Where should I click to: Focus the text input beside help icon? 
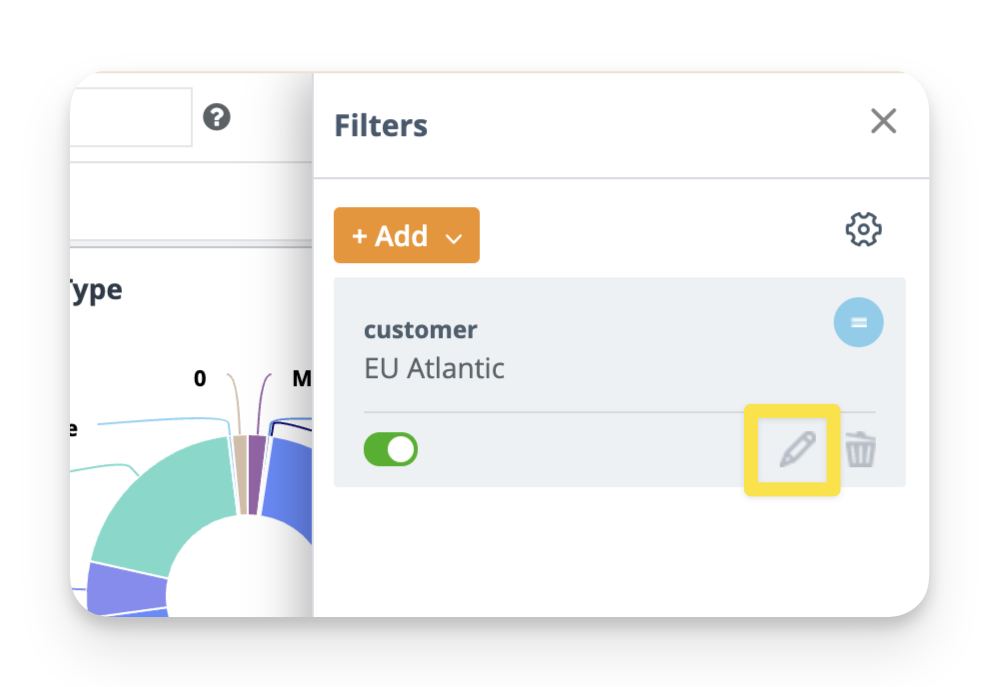point(130,117)
